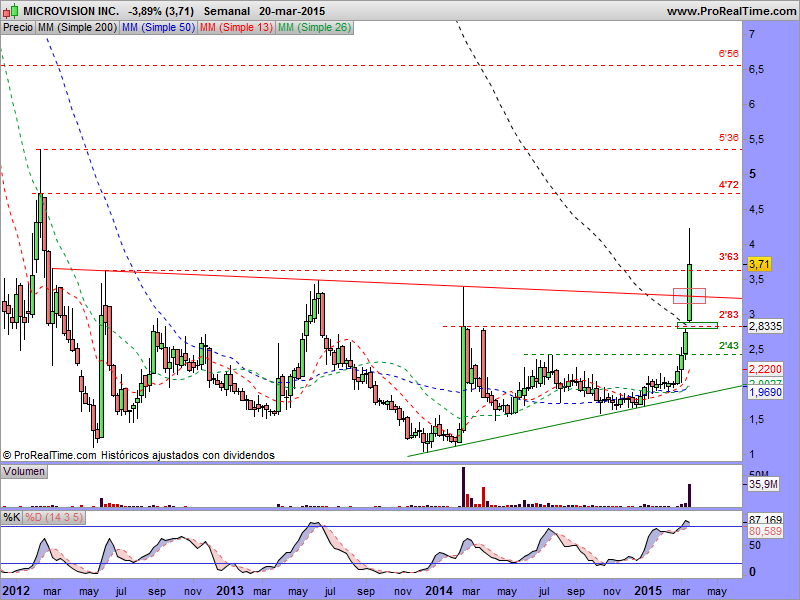Click the %K stochastic label
800x600 pixels.
pos(11,517)
